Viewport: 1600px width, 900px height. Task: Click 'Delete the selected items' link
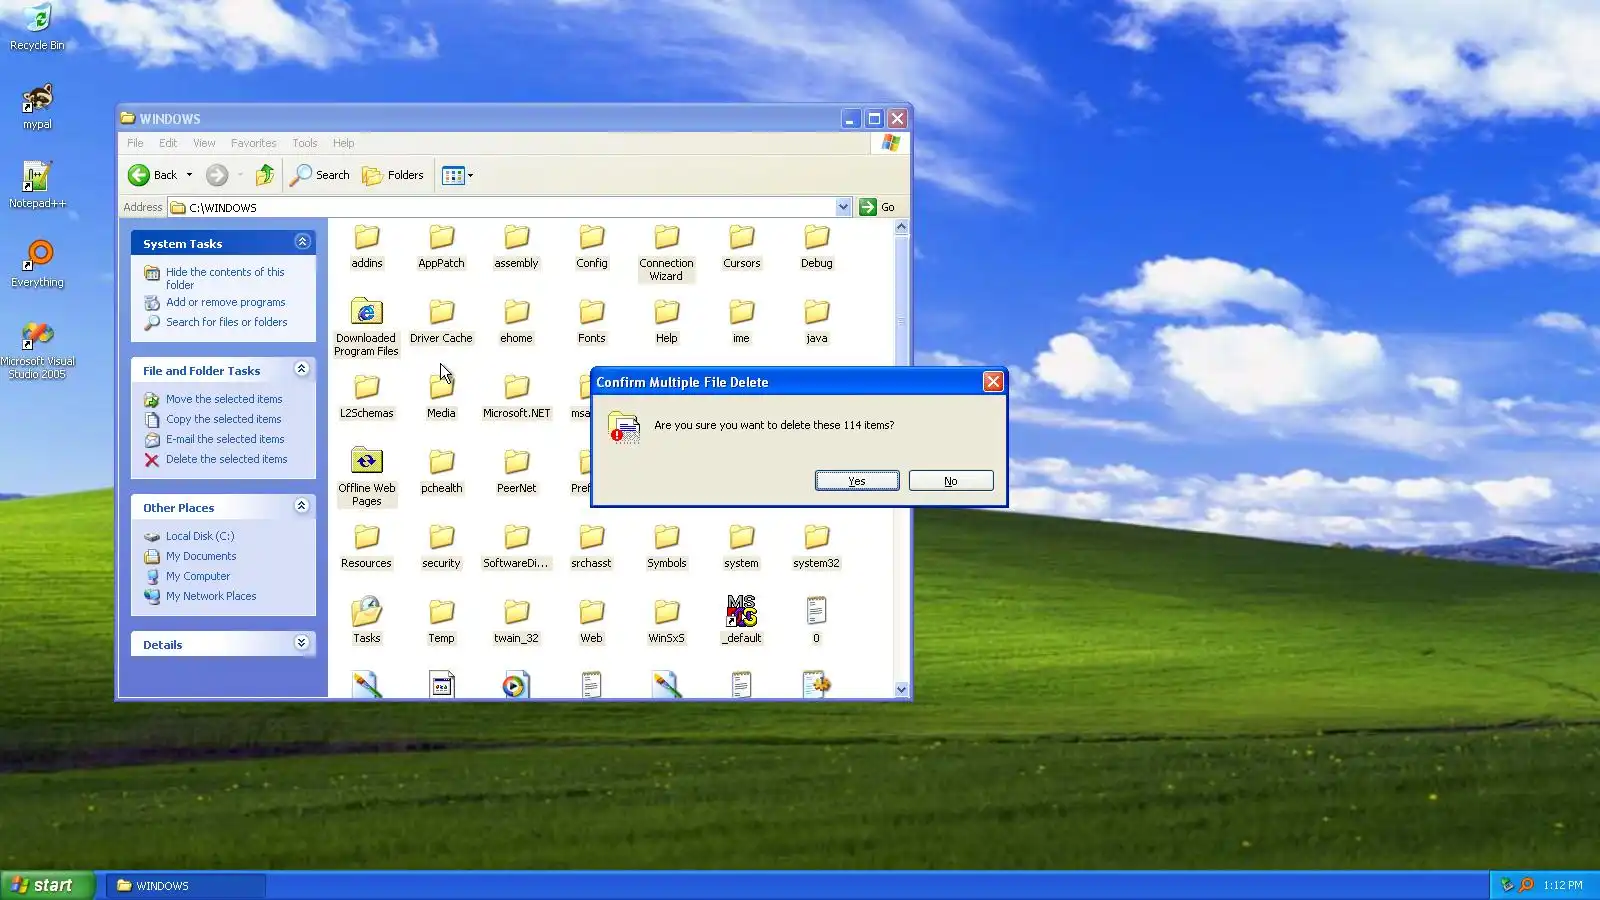[x=227, y=459]
